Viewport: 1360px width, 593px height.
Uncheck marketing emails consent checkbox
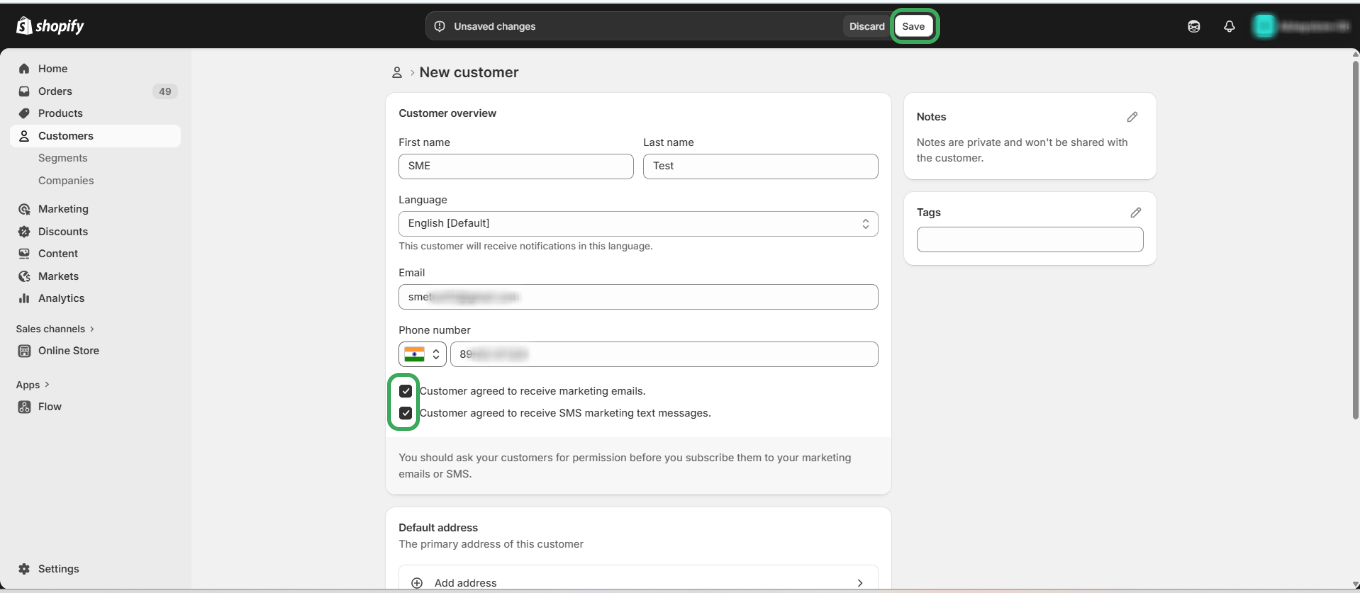405,391
